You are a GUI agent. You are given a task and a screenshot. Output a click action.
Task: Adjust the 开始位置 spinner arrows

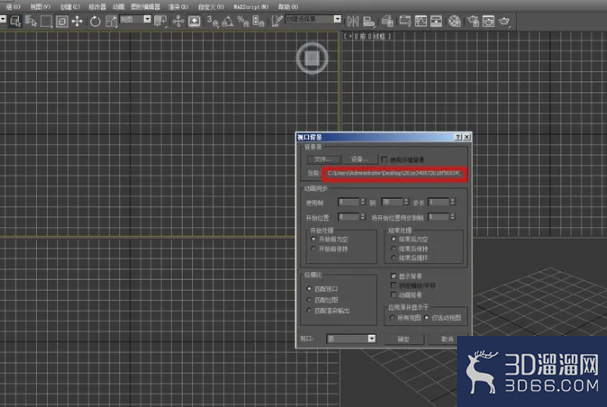pyautogui.click(x=363, y=217)
